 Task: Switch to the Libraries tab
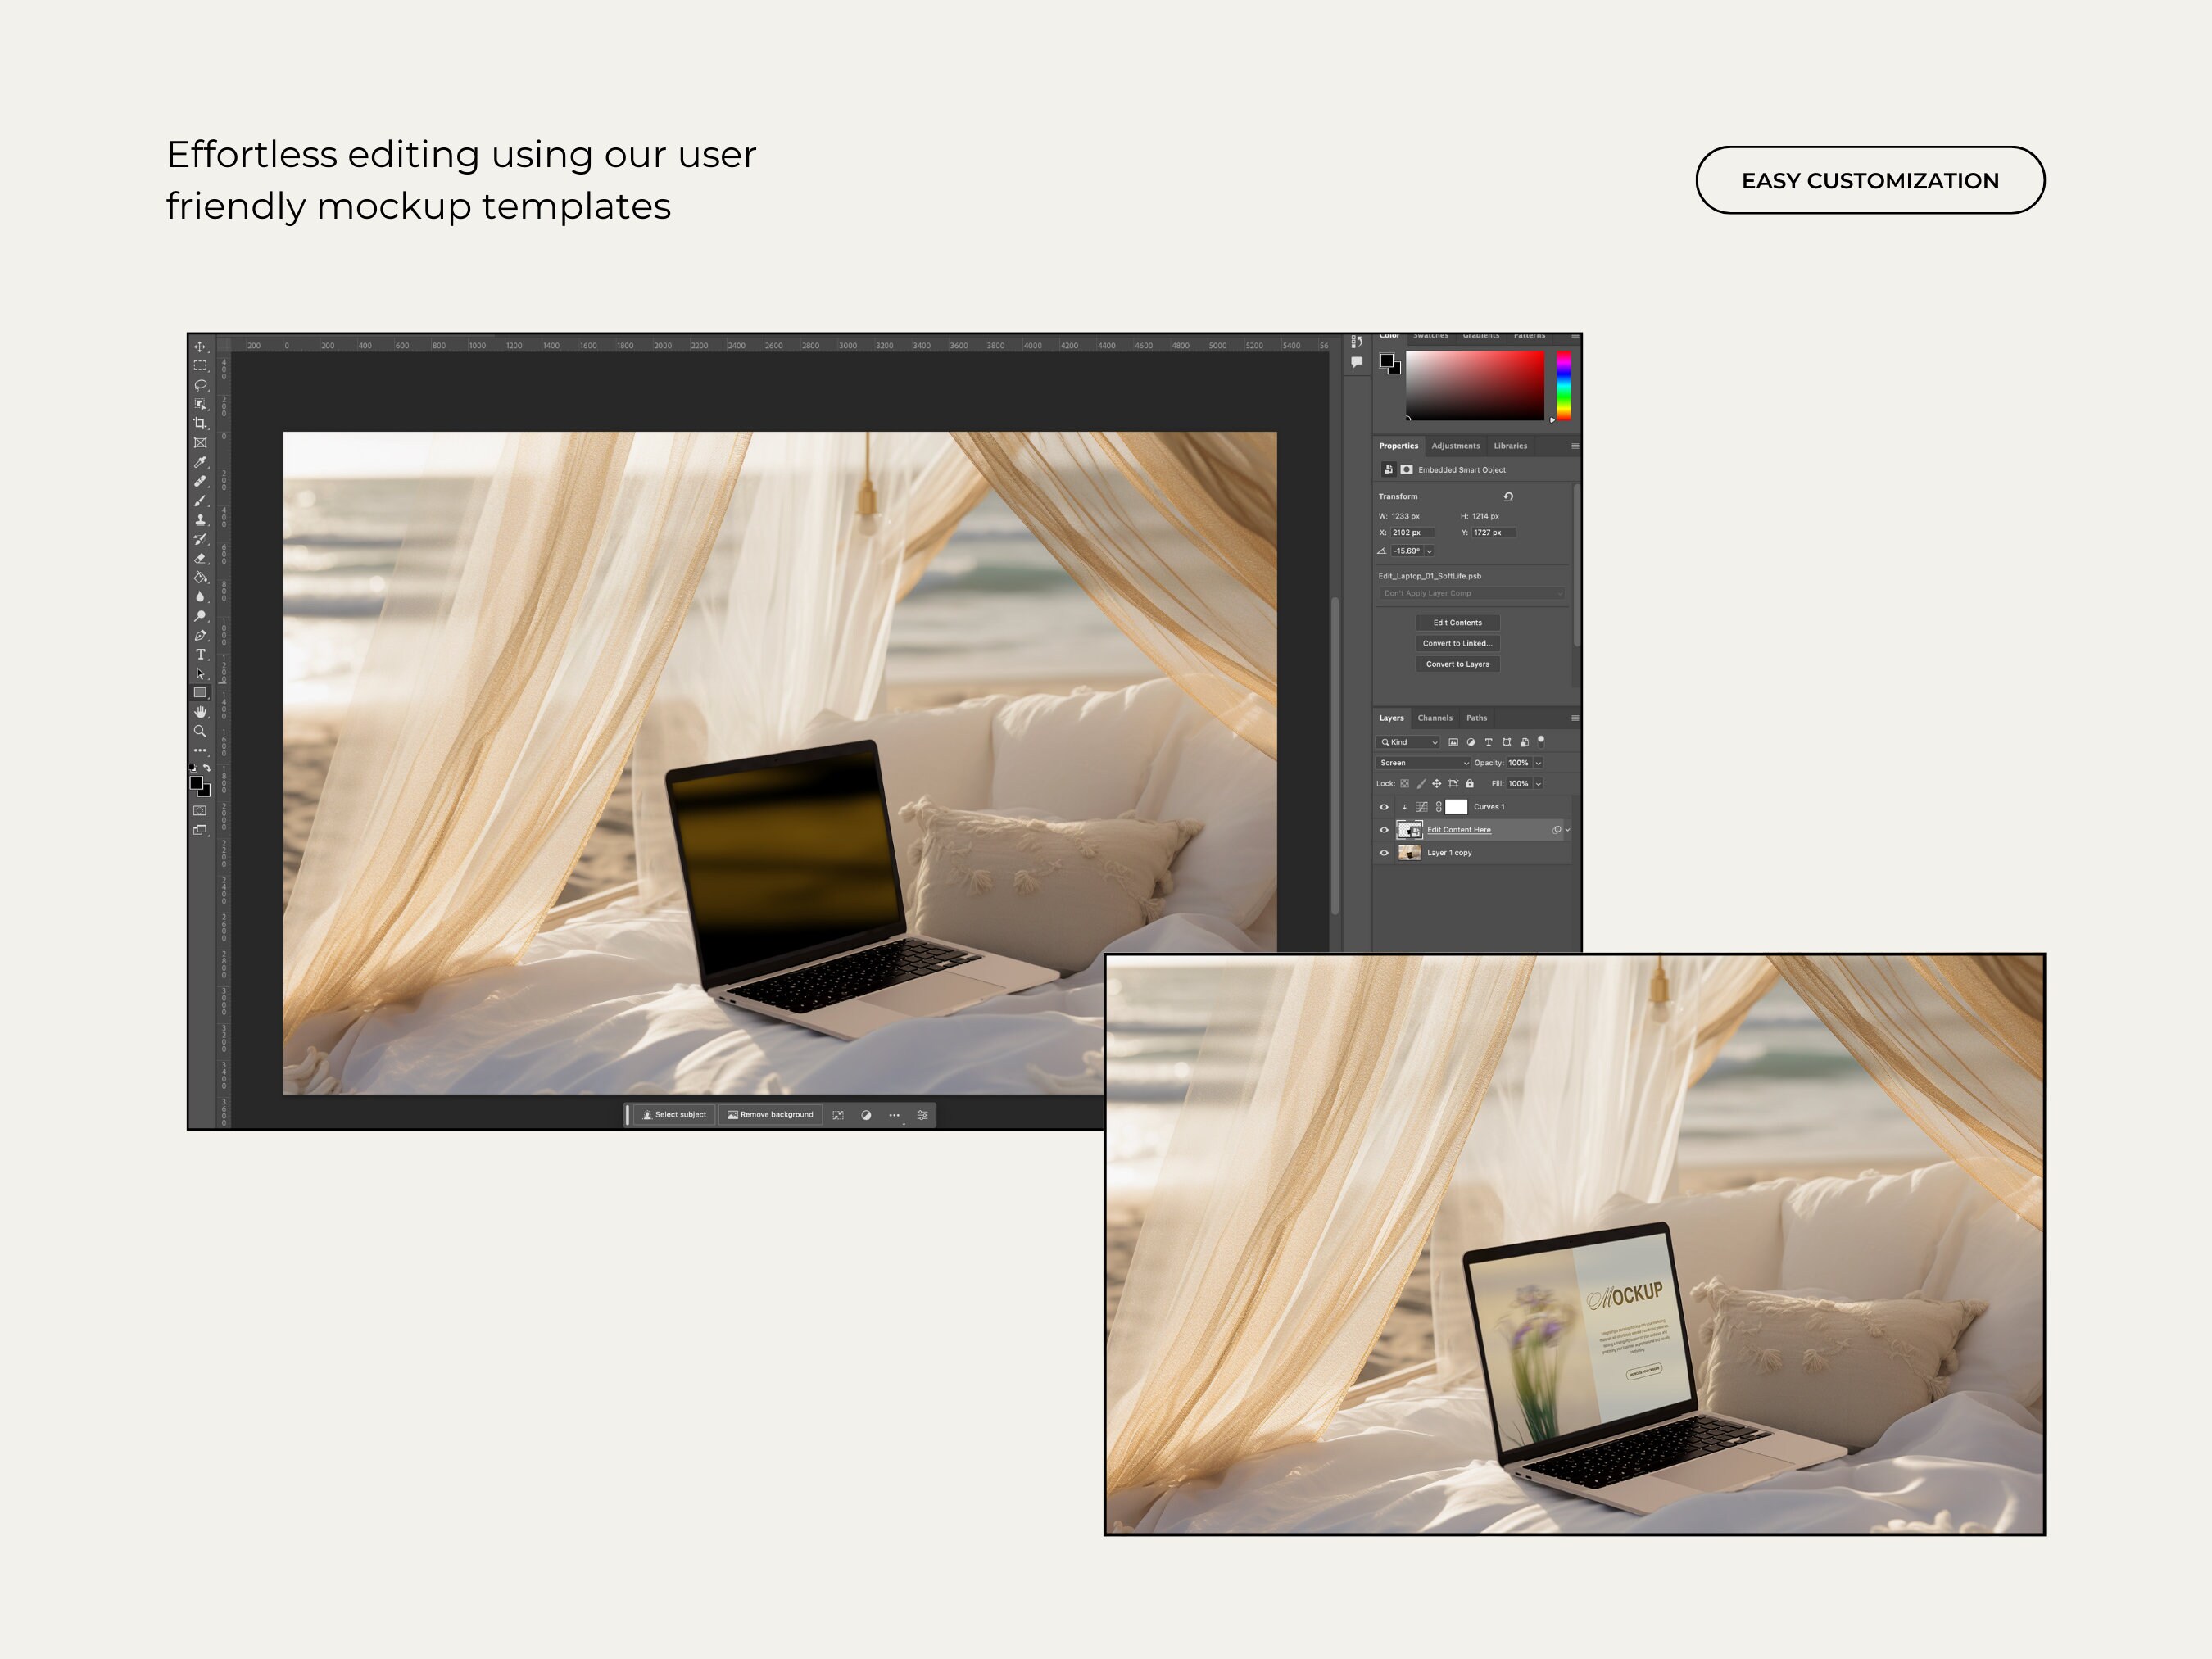[1510, 446]
